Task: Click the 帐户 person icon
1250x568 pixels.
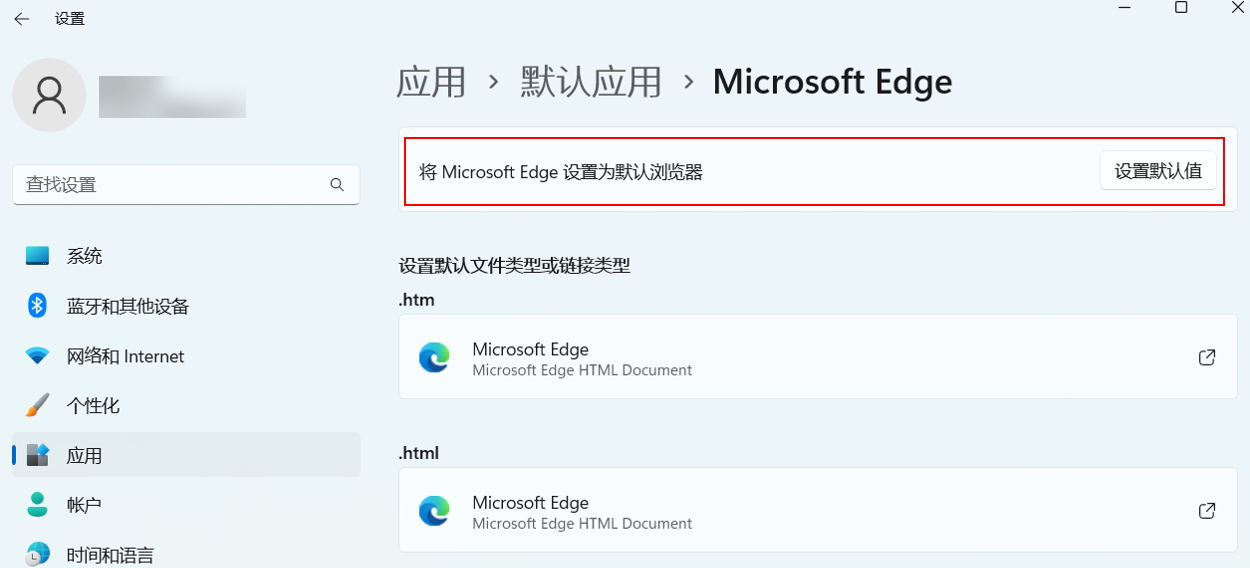Action: pos(37,505)
